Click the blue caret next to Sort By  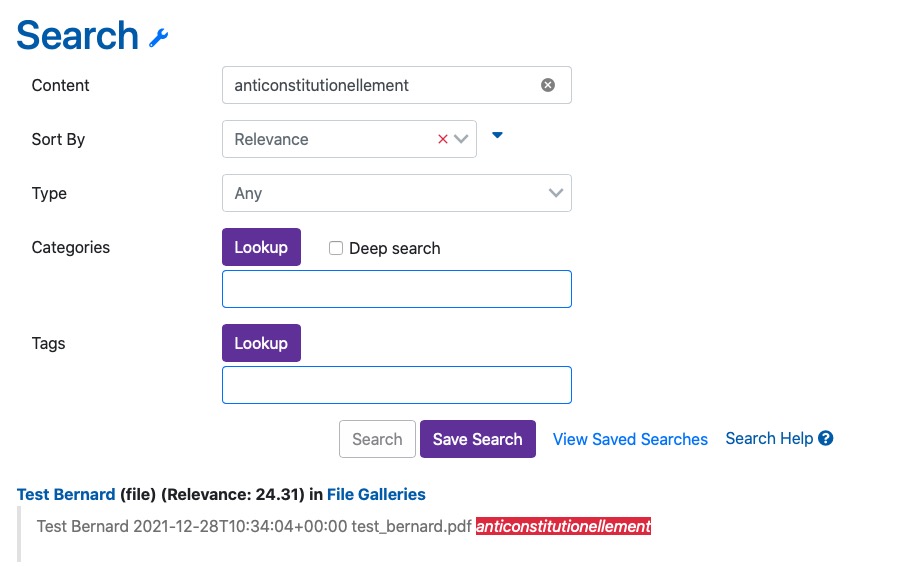tap(497, 135)
